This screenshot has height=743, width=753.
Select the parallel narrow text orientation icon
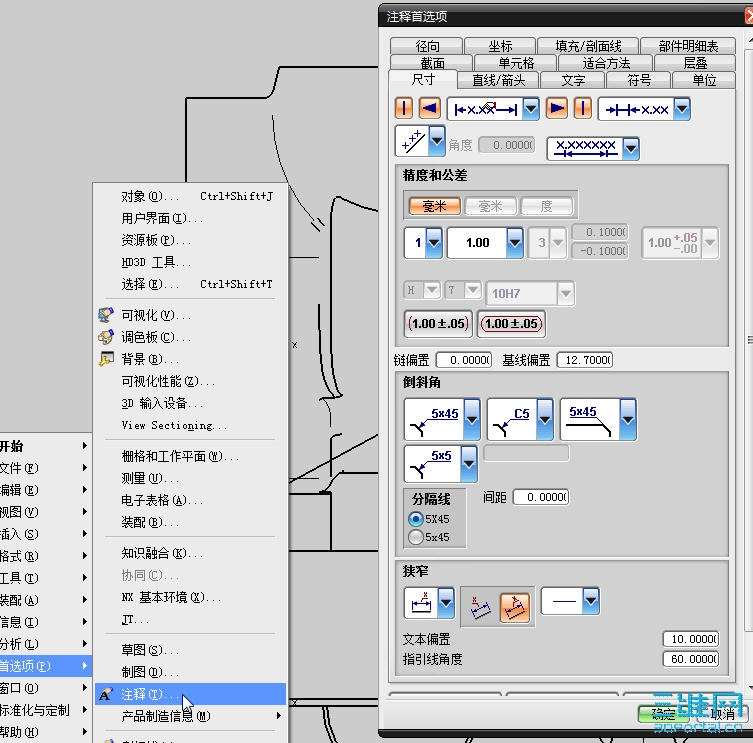click(514, 608)
